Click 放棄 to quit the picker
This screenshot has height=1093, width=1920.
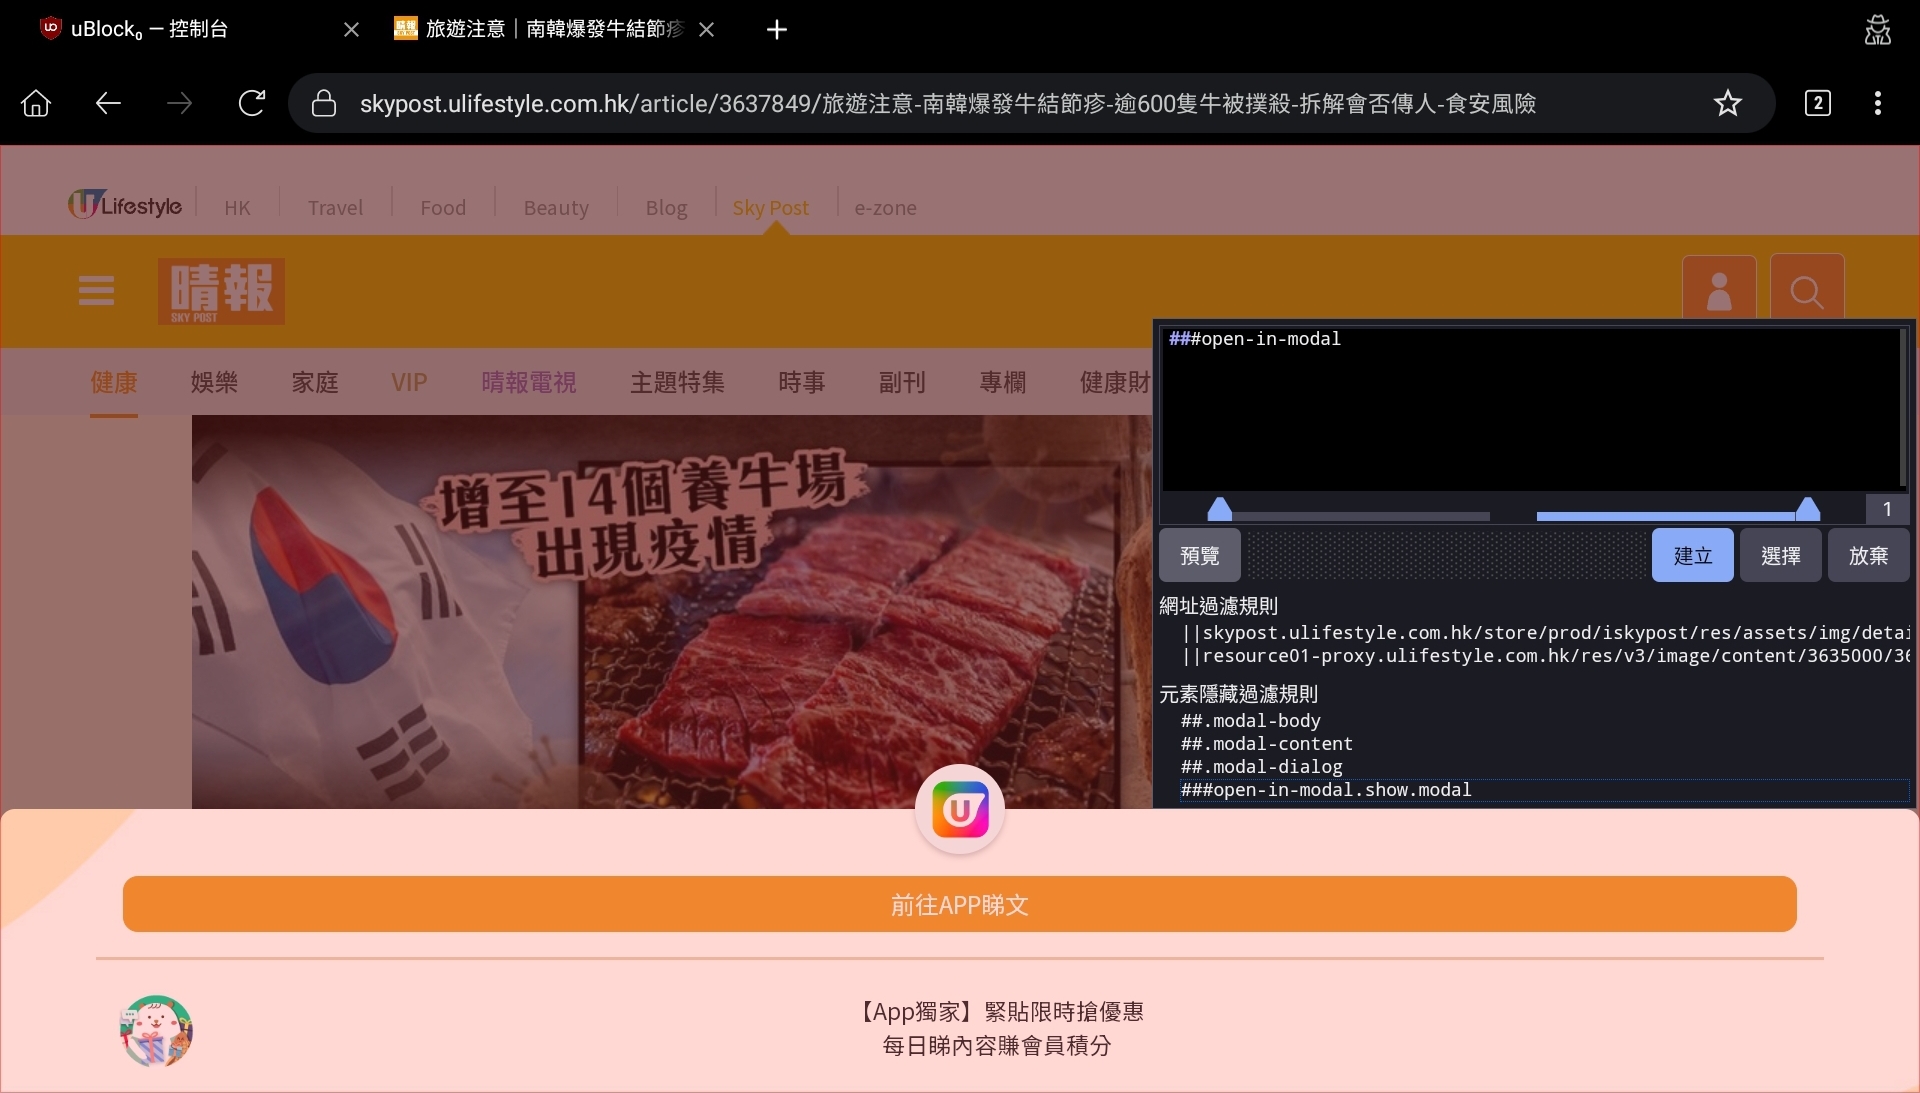[1867, 555]
